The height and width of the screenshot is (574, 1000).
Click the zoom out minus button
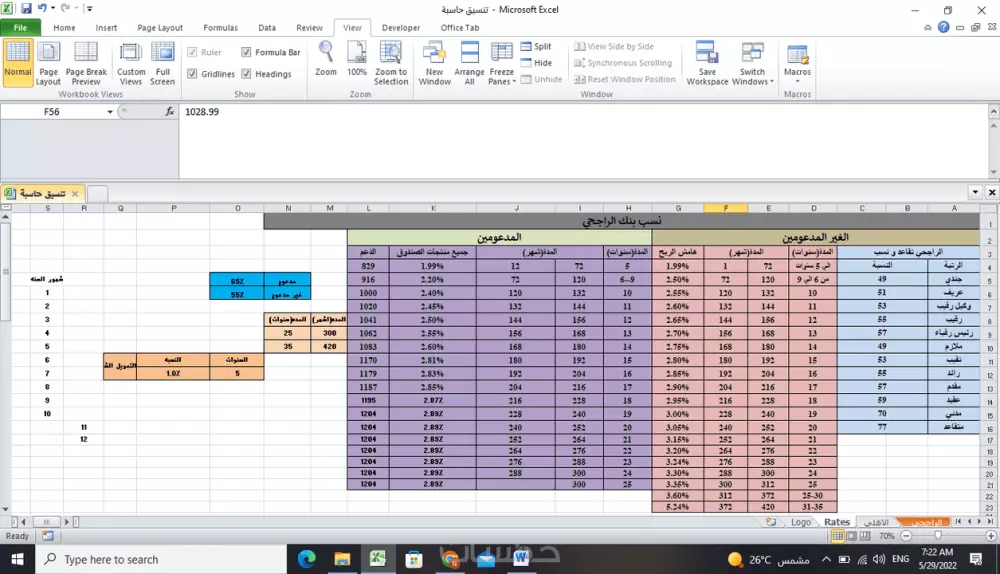coord(906,536)
